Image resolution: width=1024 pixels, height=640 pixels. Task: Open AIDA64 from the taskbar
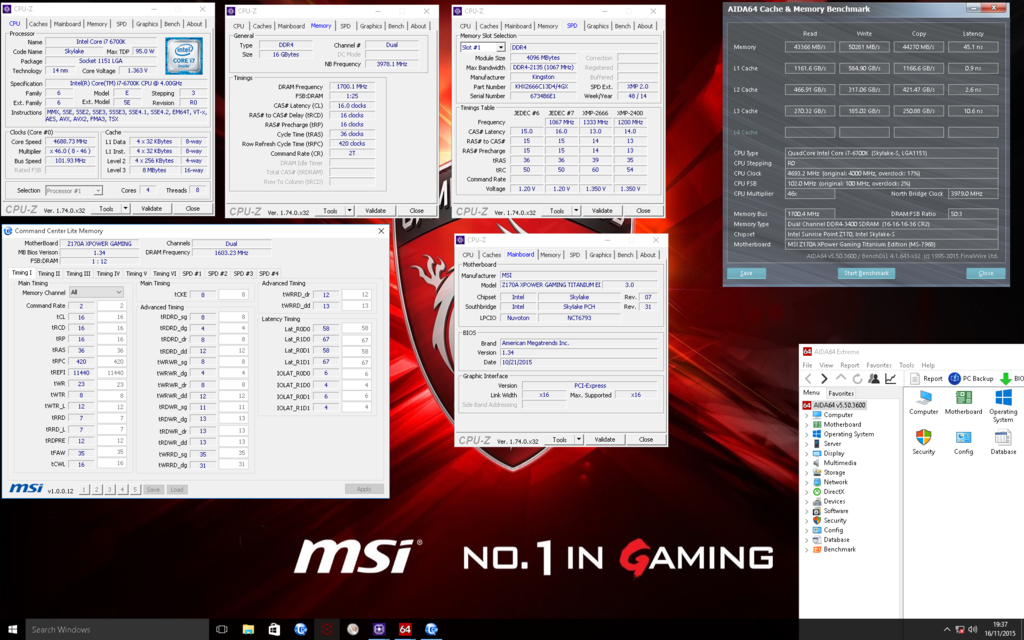[405, 630]
